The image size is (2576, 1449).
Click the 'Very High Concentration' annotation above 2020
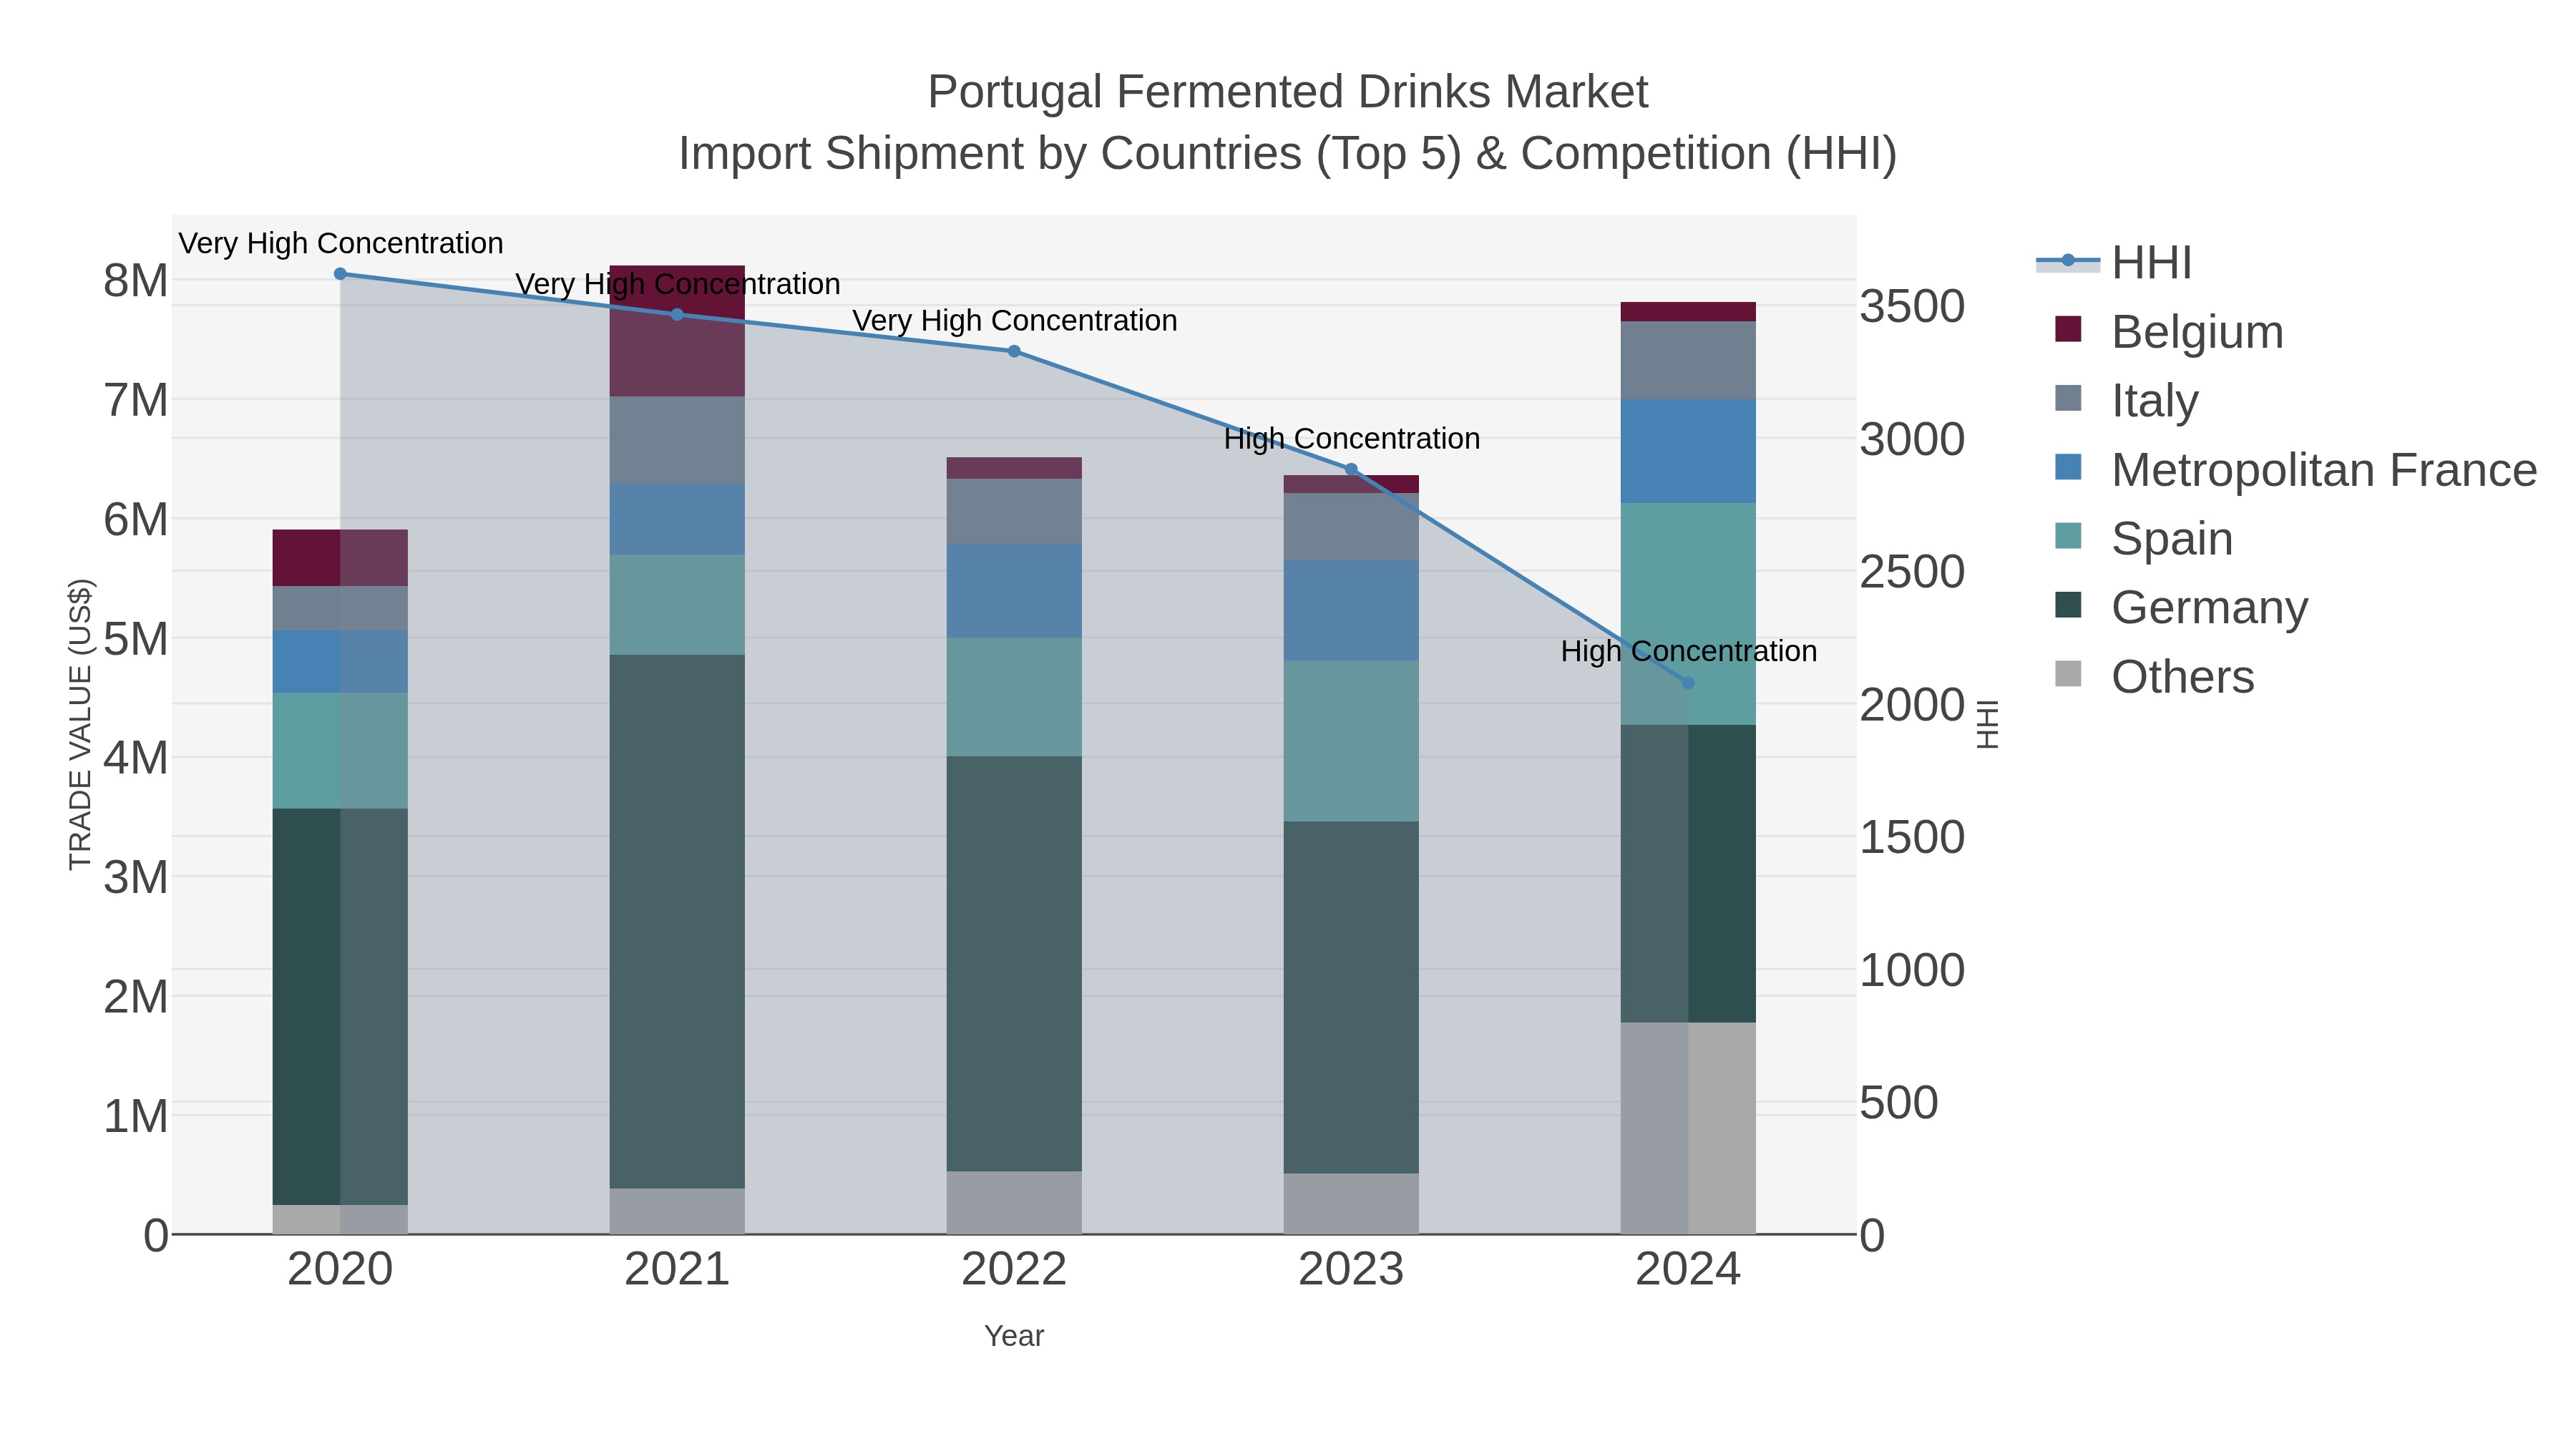point(341,243)
